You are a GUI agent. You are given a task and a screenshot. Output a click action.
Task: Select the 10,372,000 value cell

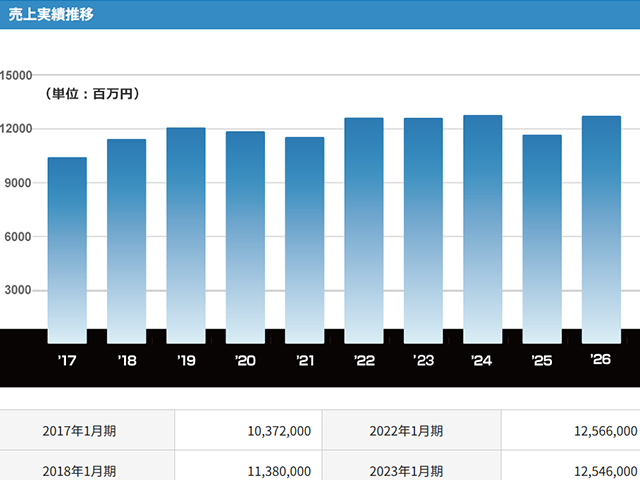point(277,431)
